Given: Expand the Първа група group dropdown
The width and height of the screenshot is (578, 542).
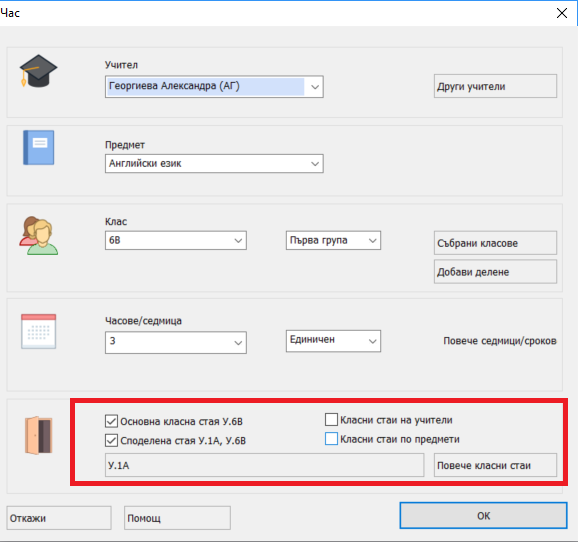Looking at the screenshot, I should (333, 240).
